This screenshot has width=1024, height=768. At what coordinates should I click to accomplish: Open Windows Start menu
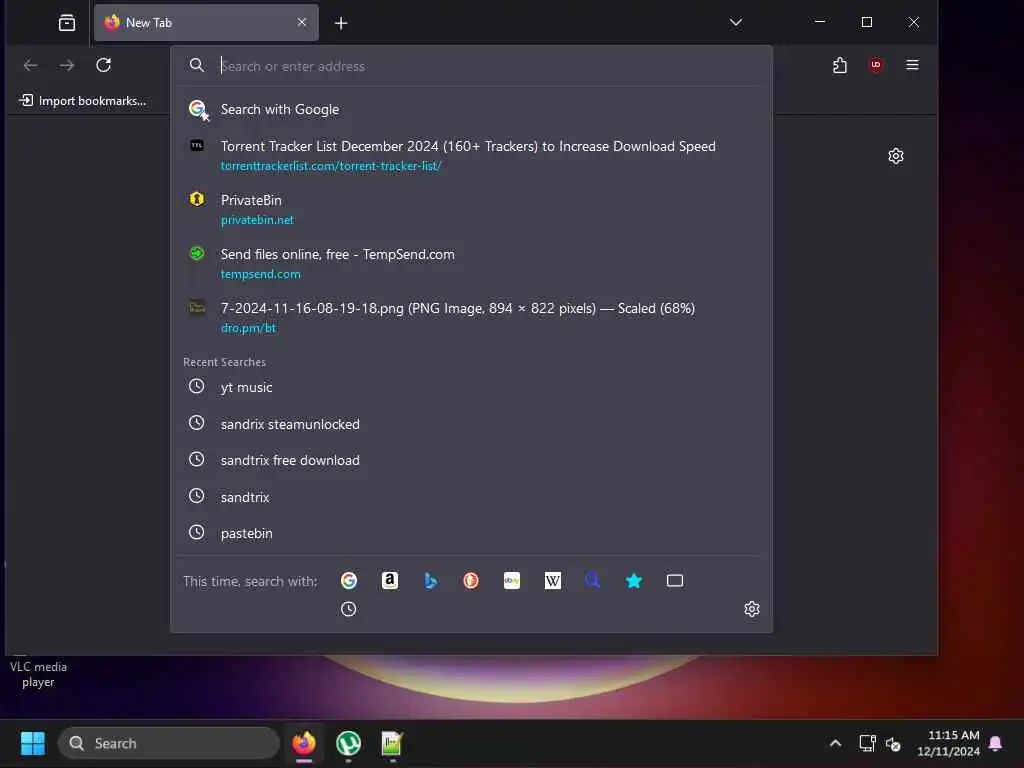33,743
